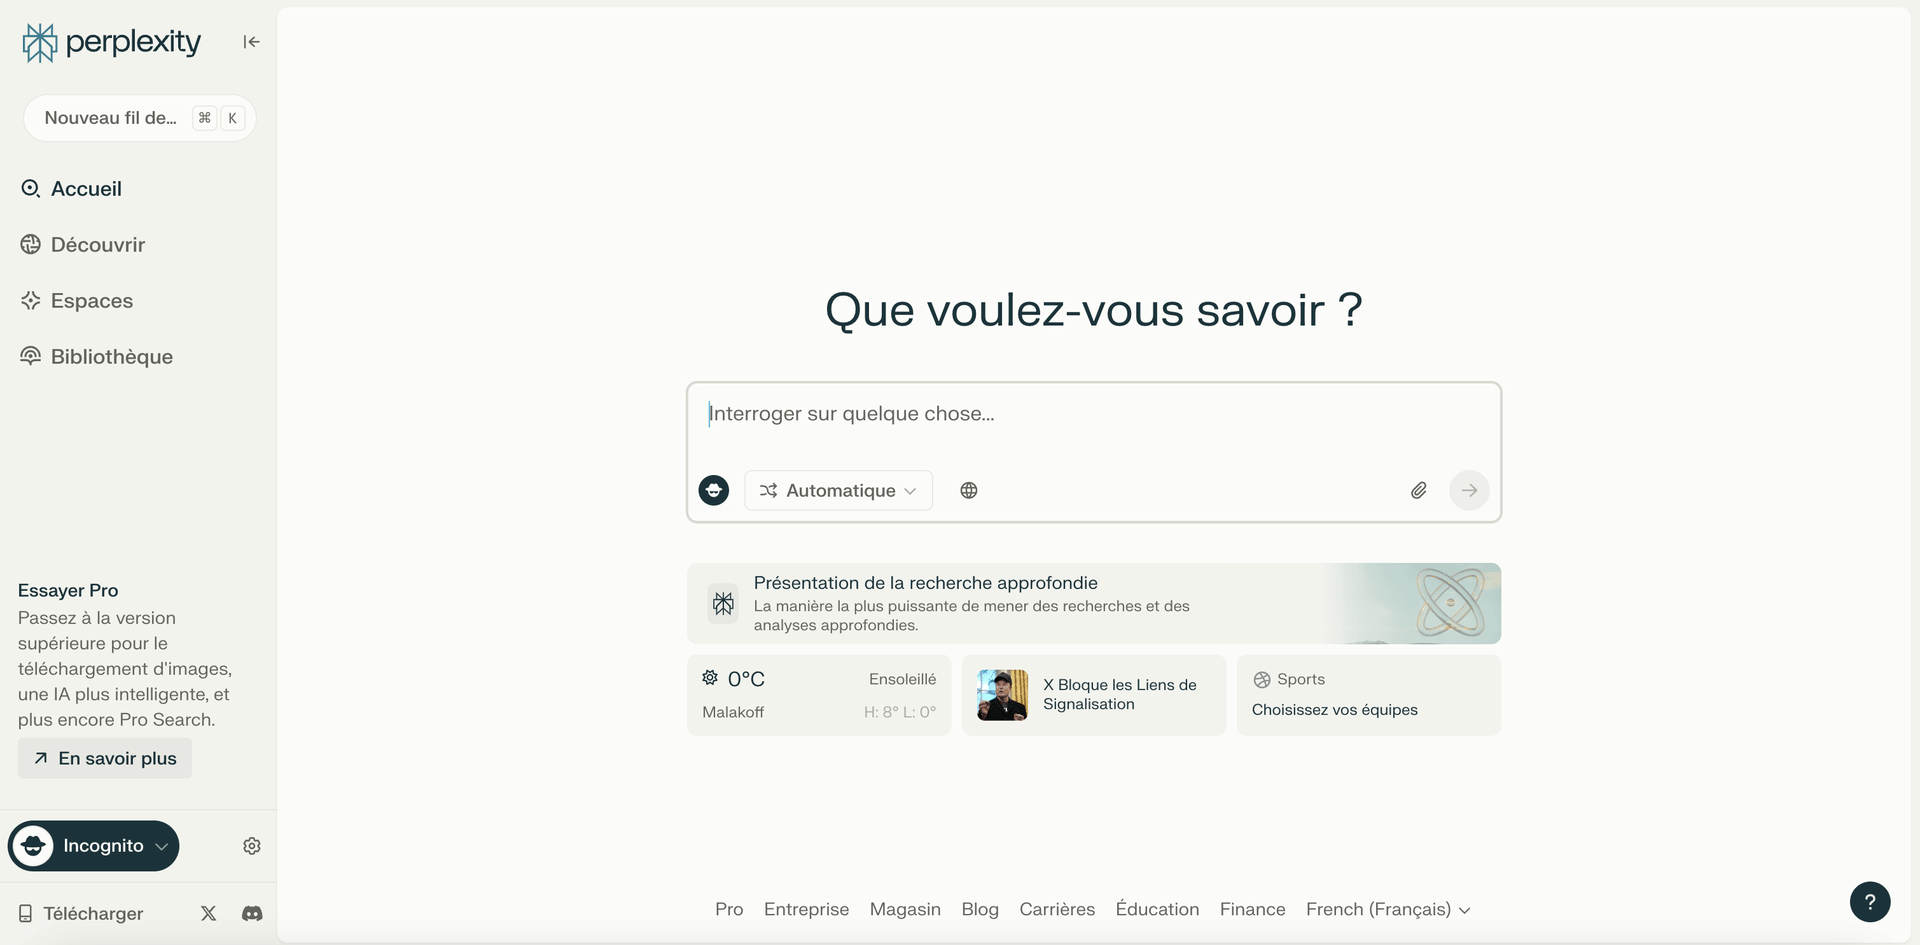Toggle the incognito mode icon in the search box

(x=713, y=490)
